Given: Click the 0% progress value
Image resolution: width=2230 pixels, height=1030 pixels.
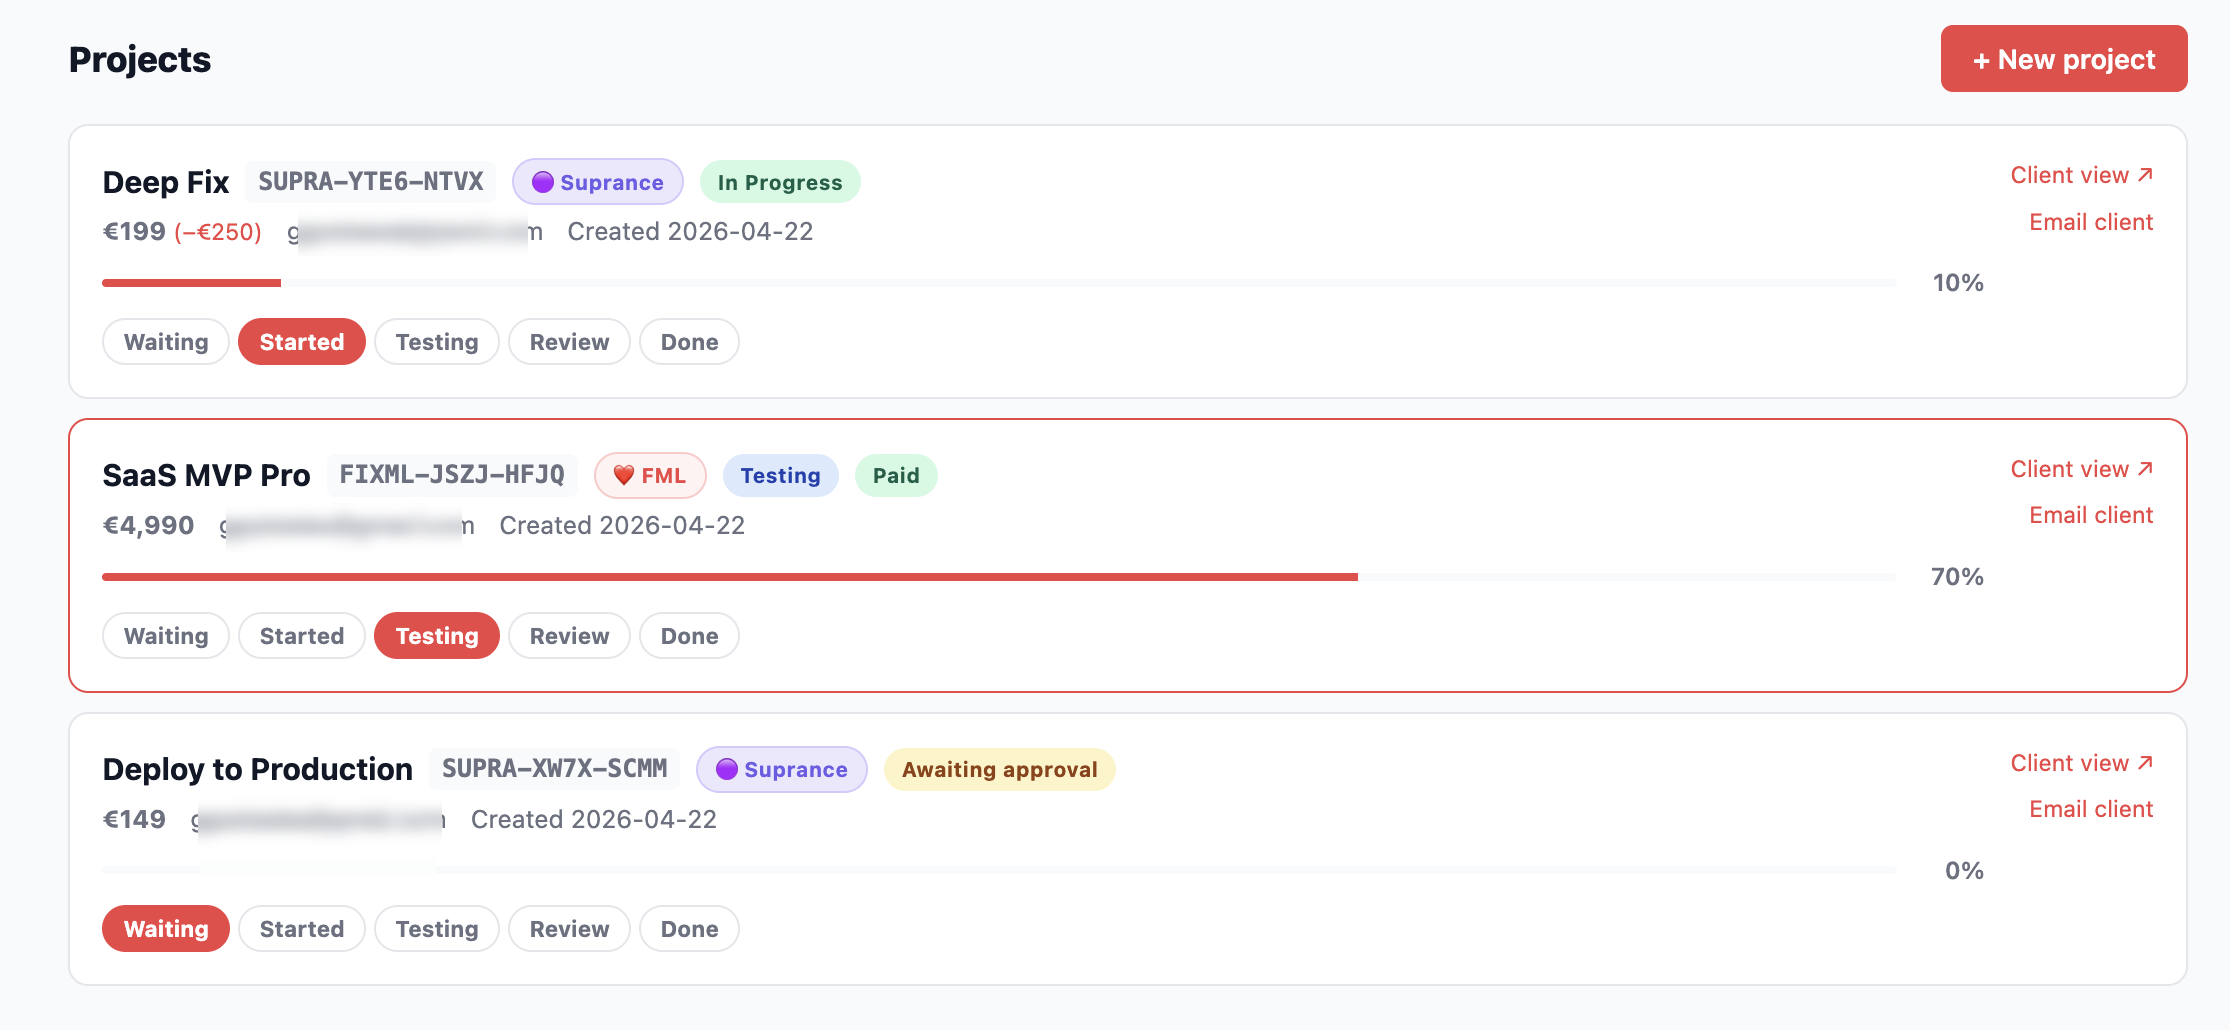Looking at the screenshot, I should tap(1964, 871).
